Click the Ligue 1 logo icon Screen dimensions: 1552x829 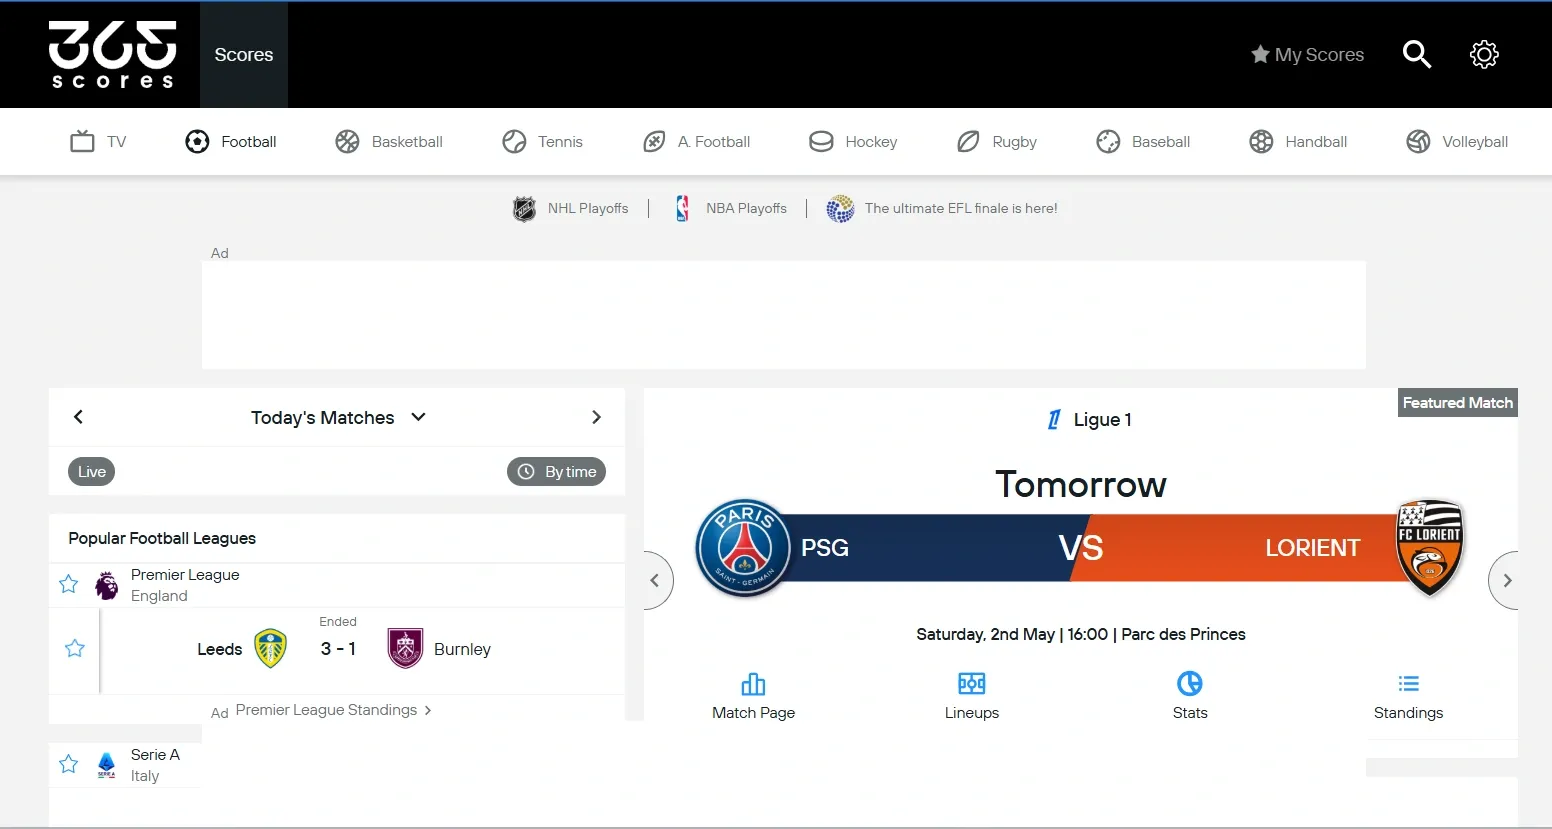pos(1054,420)
